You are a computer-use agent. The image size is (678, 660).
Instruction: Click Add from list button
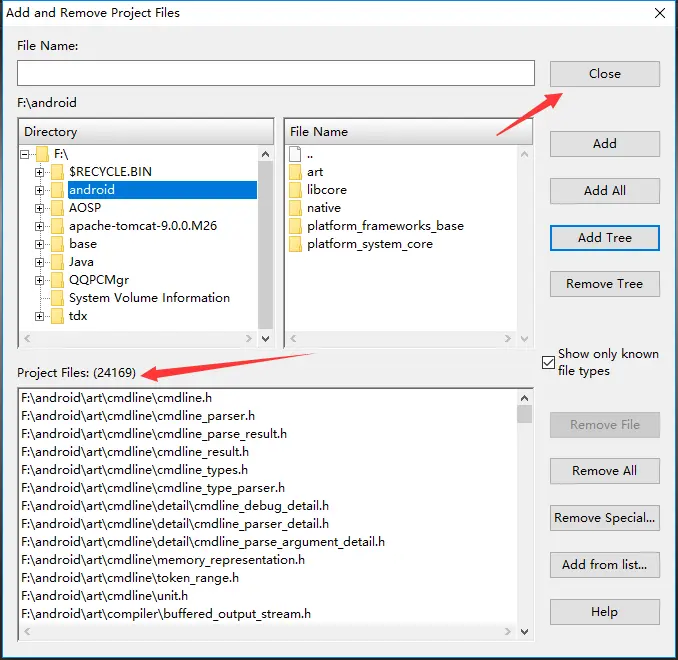(604, 565)
